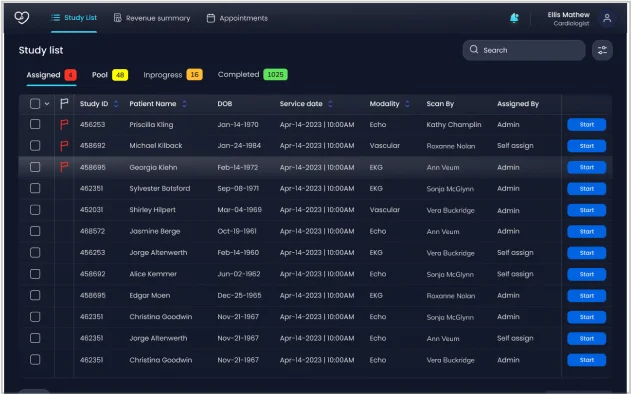The image size is (631, 394).
Task: Check the Shirley Hilpert row checkbox
Action: point(35,210)
